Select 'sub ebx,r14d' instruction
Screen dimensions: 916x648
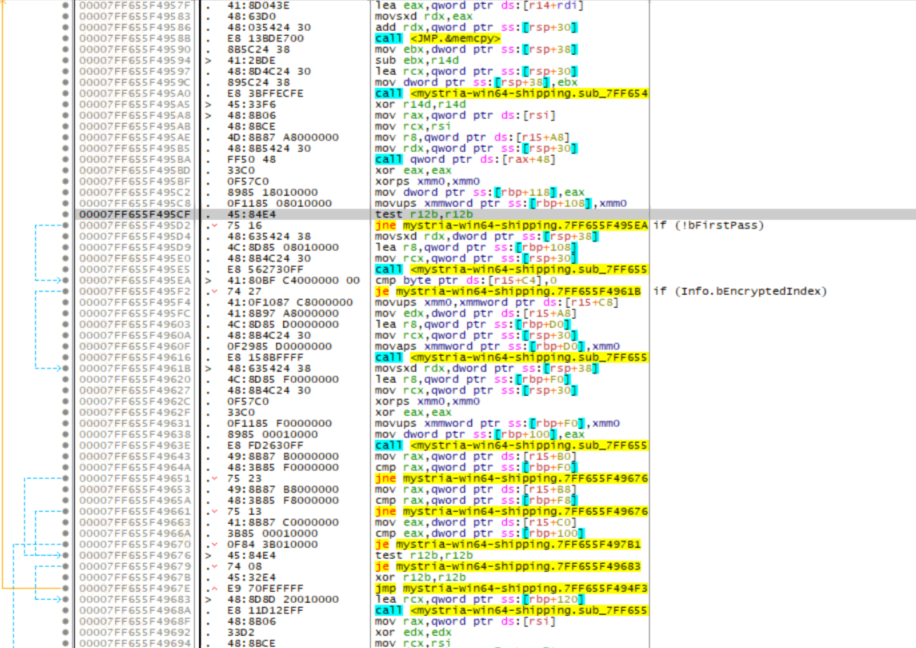[417, 61]
